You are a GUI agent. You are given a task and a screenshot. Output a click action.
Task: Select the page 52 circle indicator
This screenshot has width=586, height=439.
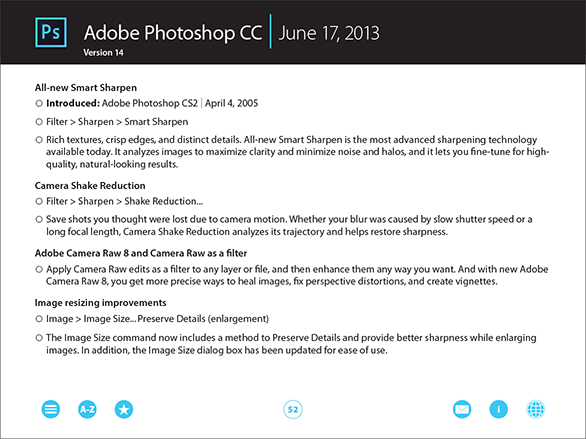pyautogui.click(x=293, y=409)
